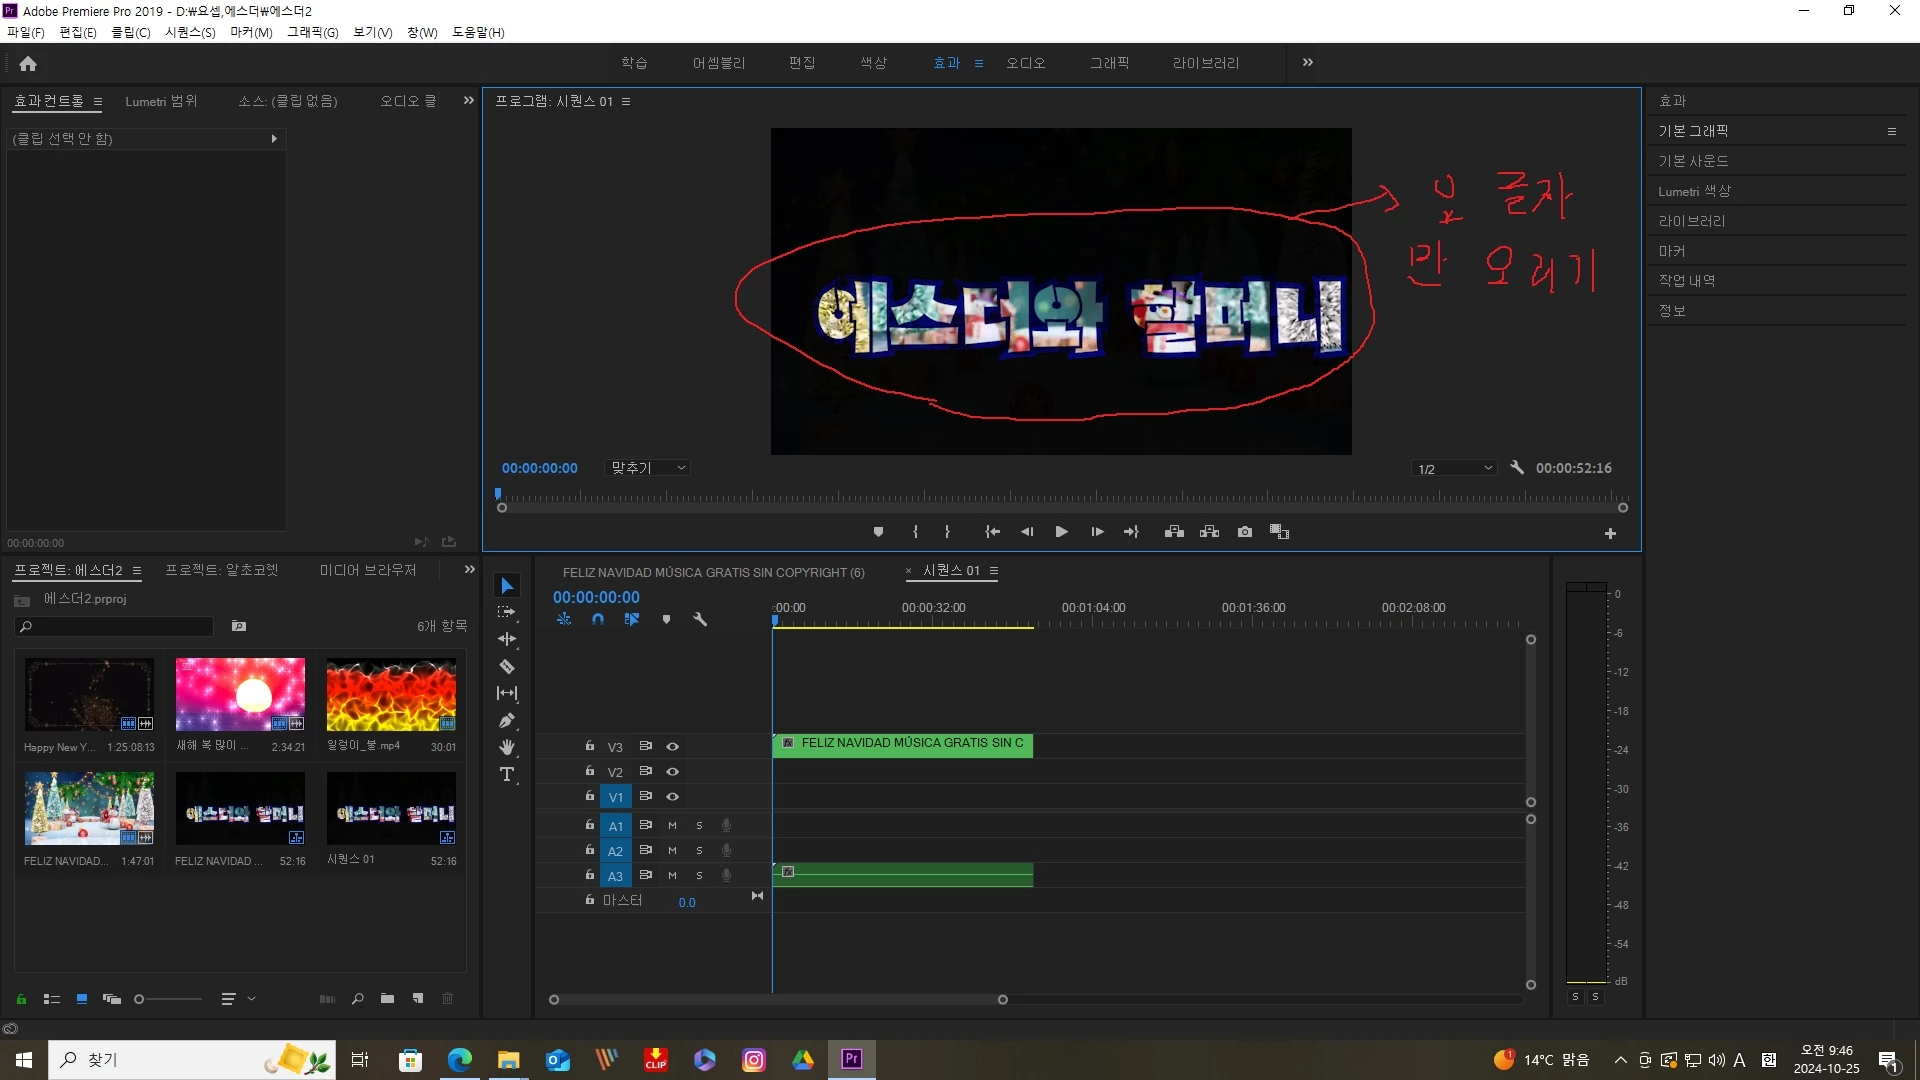Viewport: 1920px width, 1080px height.
Task: Open playback resolution dropdown showing 1/2
Action: (x=1454, y=469)
